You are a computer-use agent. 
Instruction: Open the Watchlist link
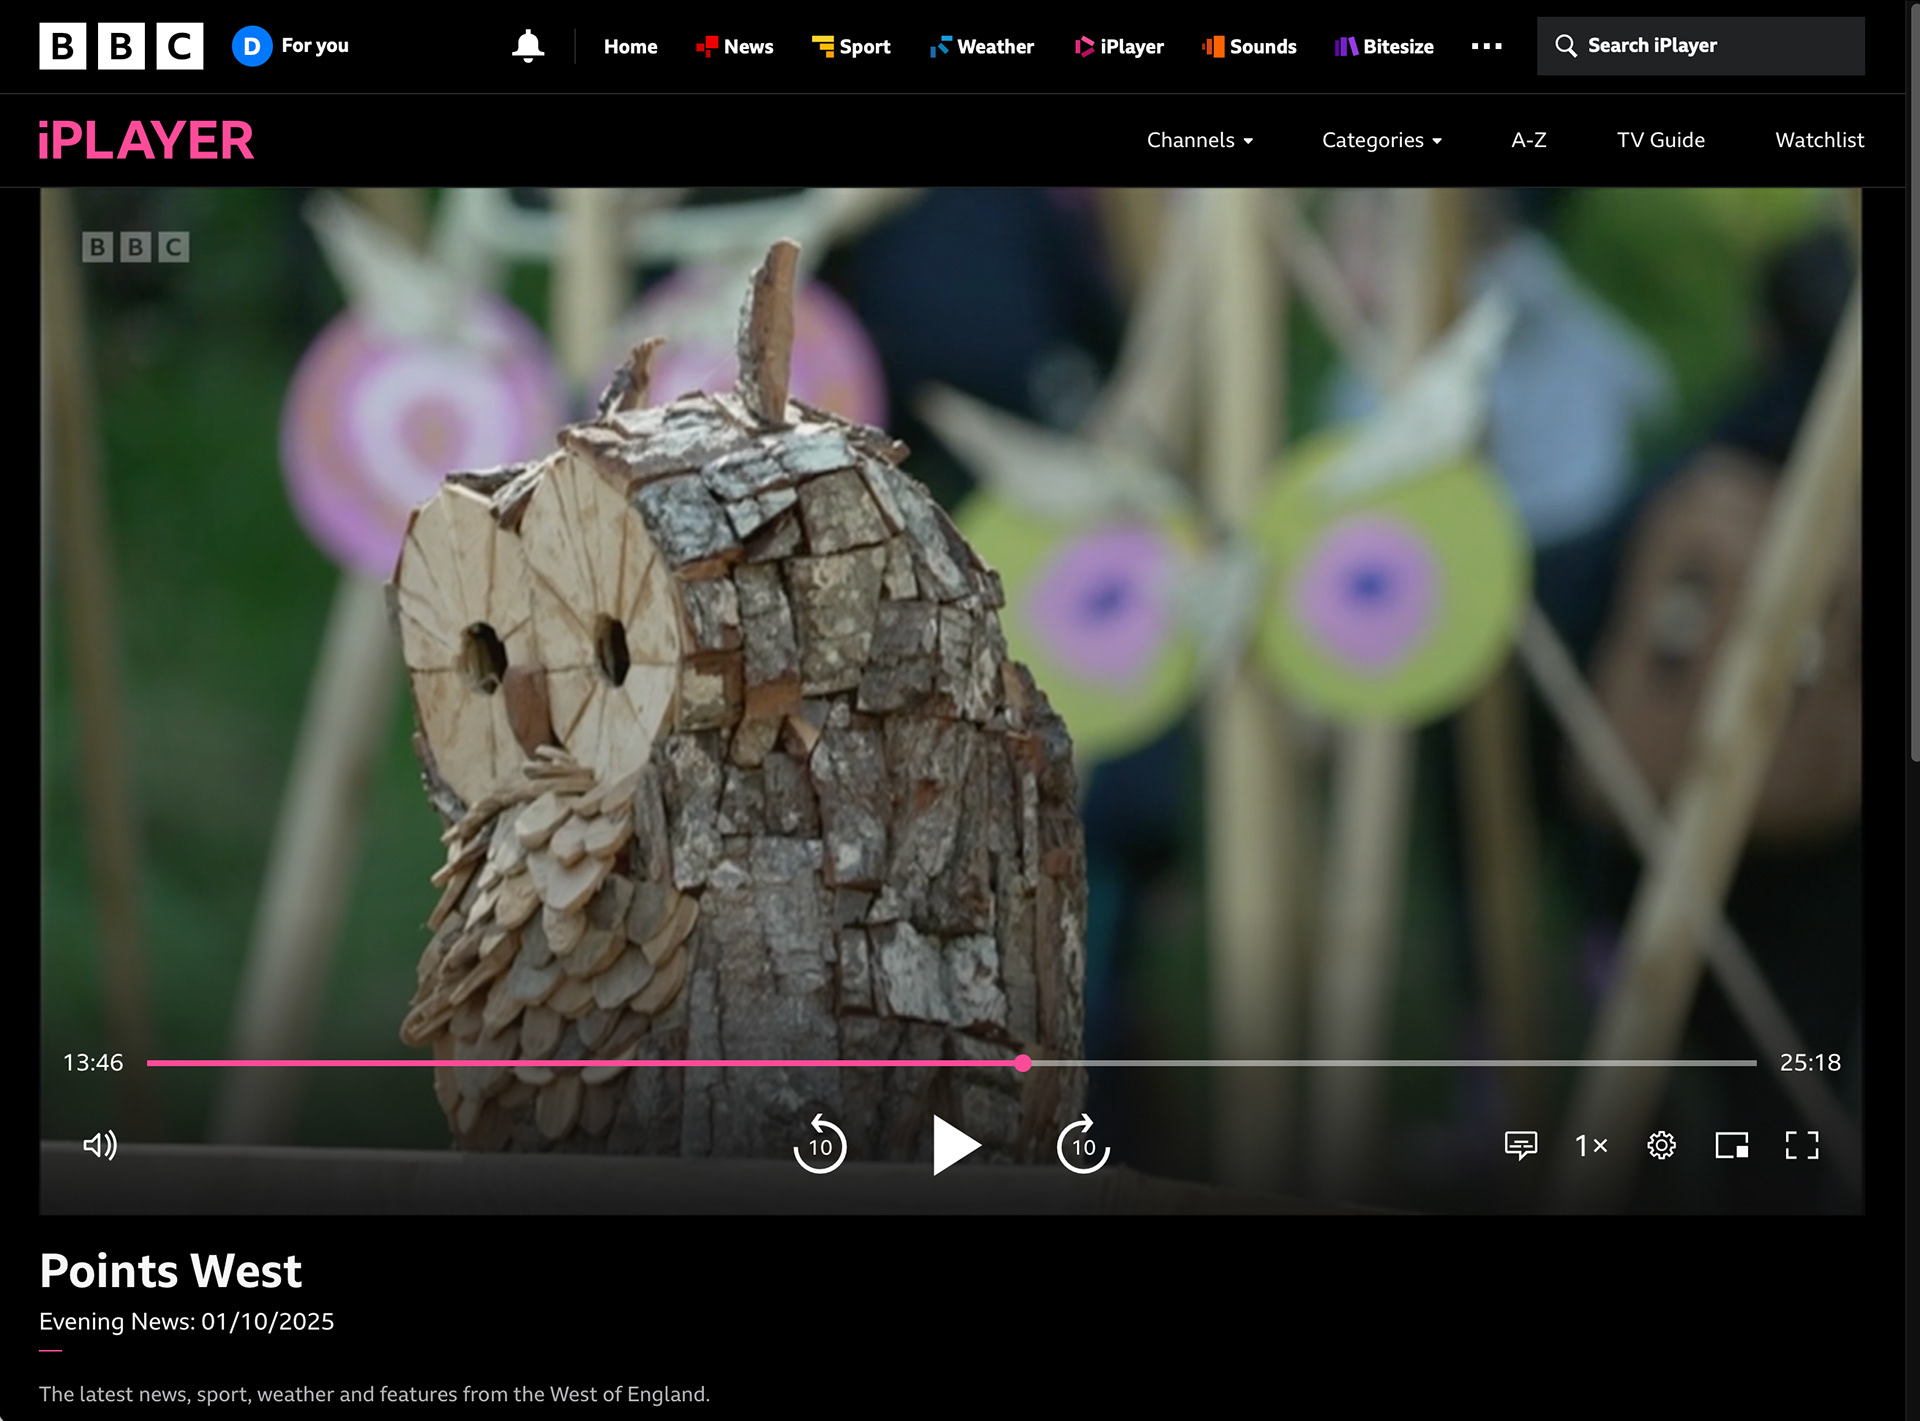click(1819, 140)
